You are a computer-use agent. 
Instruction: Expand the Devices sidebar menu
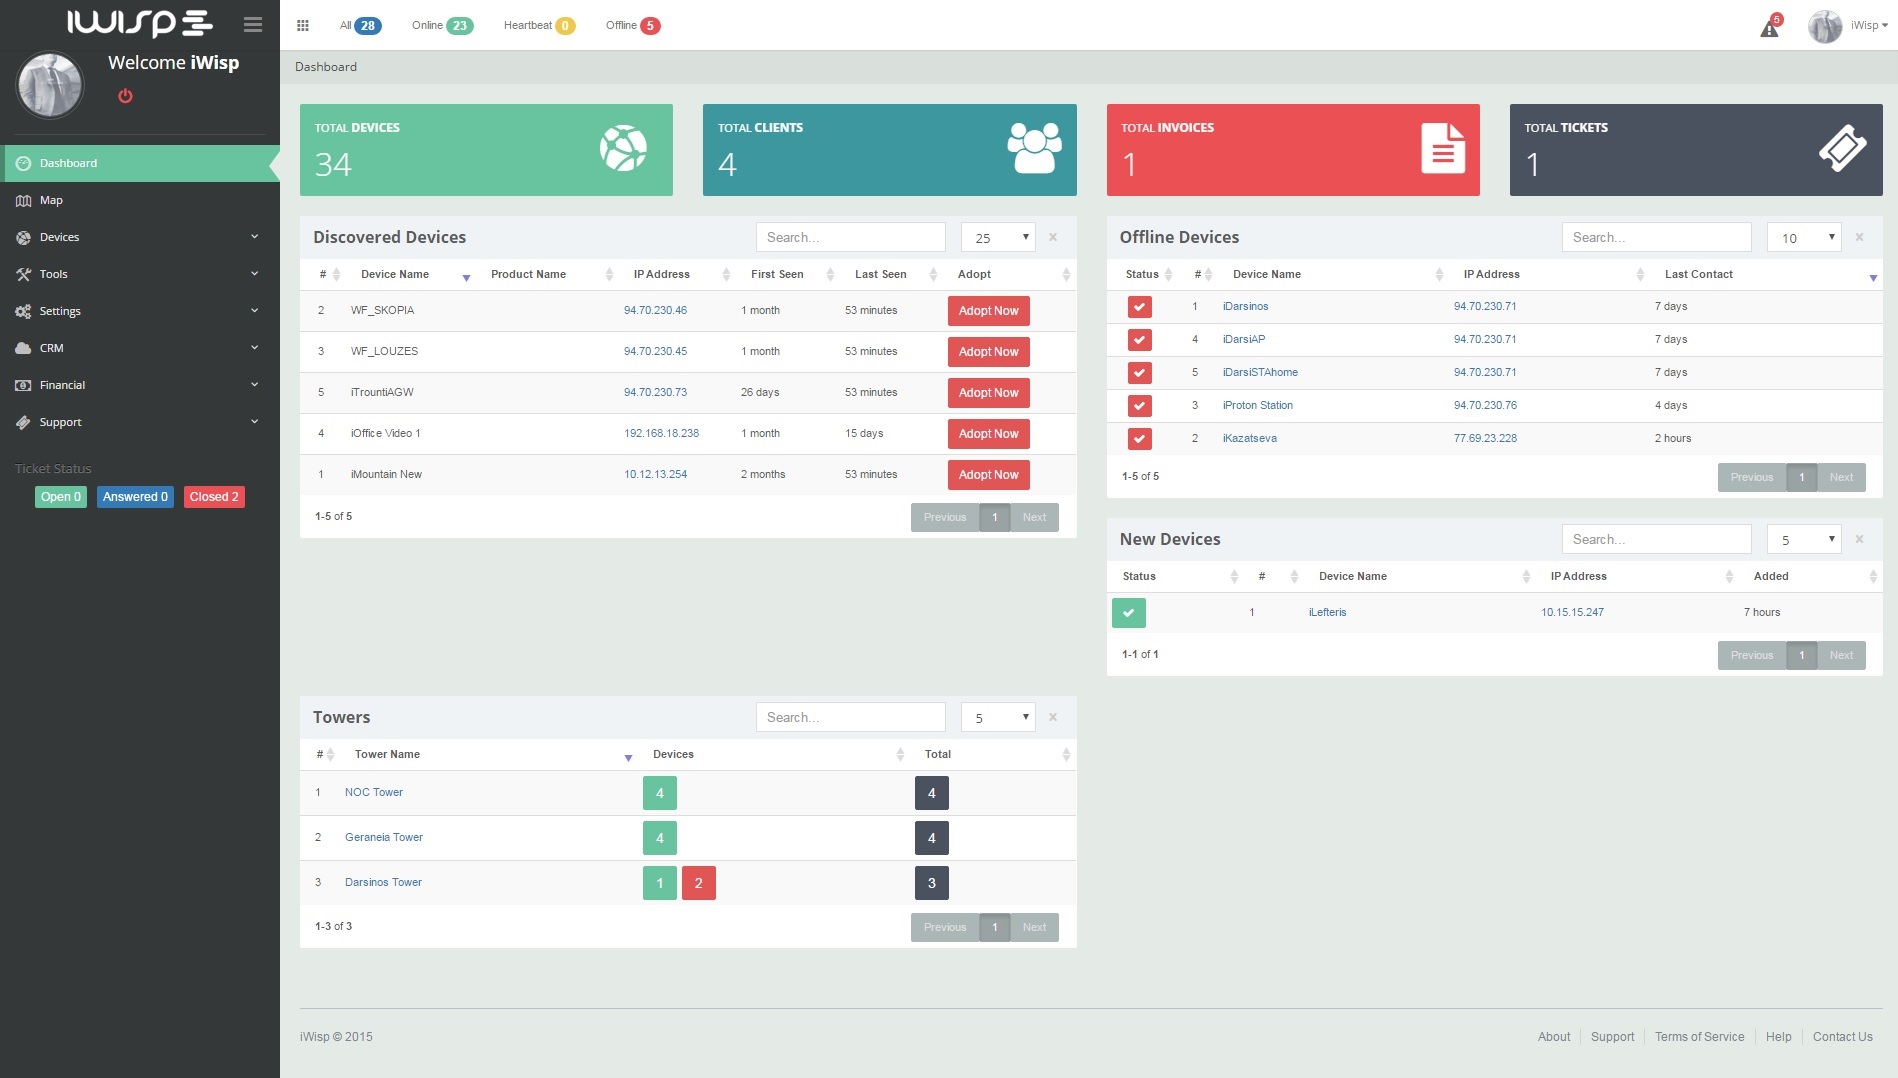(140, 237)
